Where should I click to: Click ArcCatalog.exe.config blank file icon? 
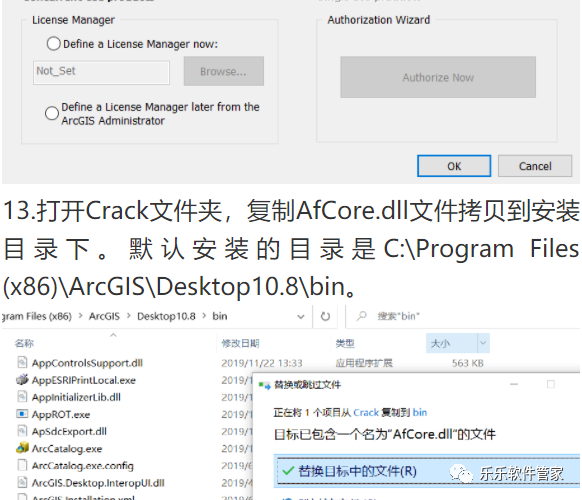pos(22,465)
